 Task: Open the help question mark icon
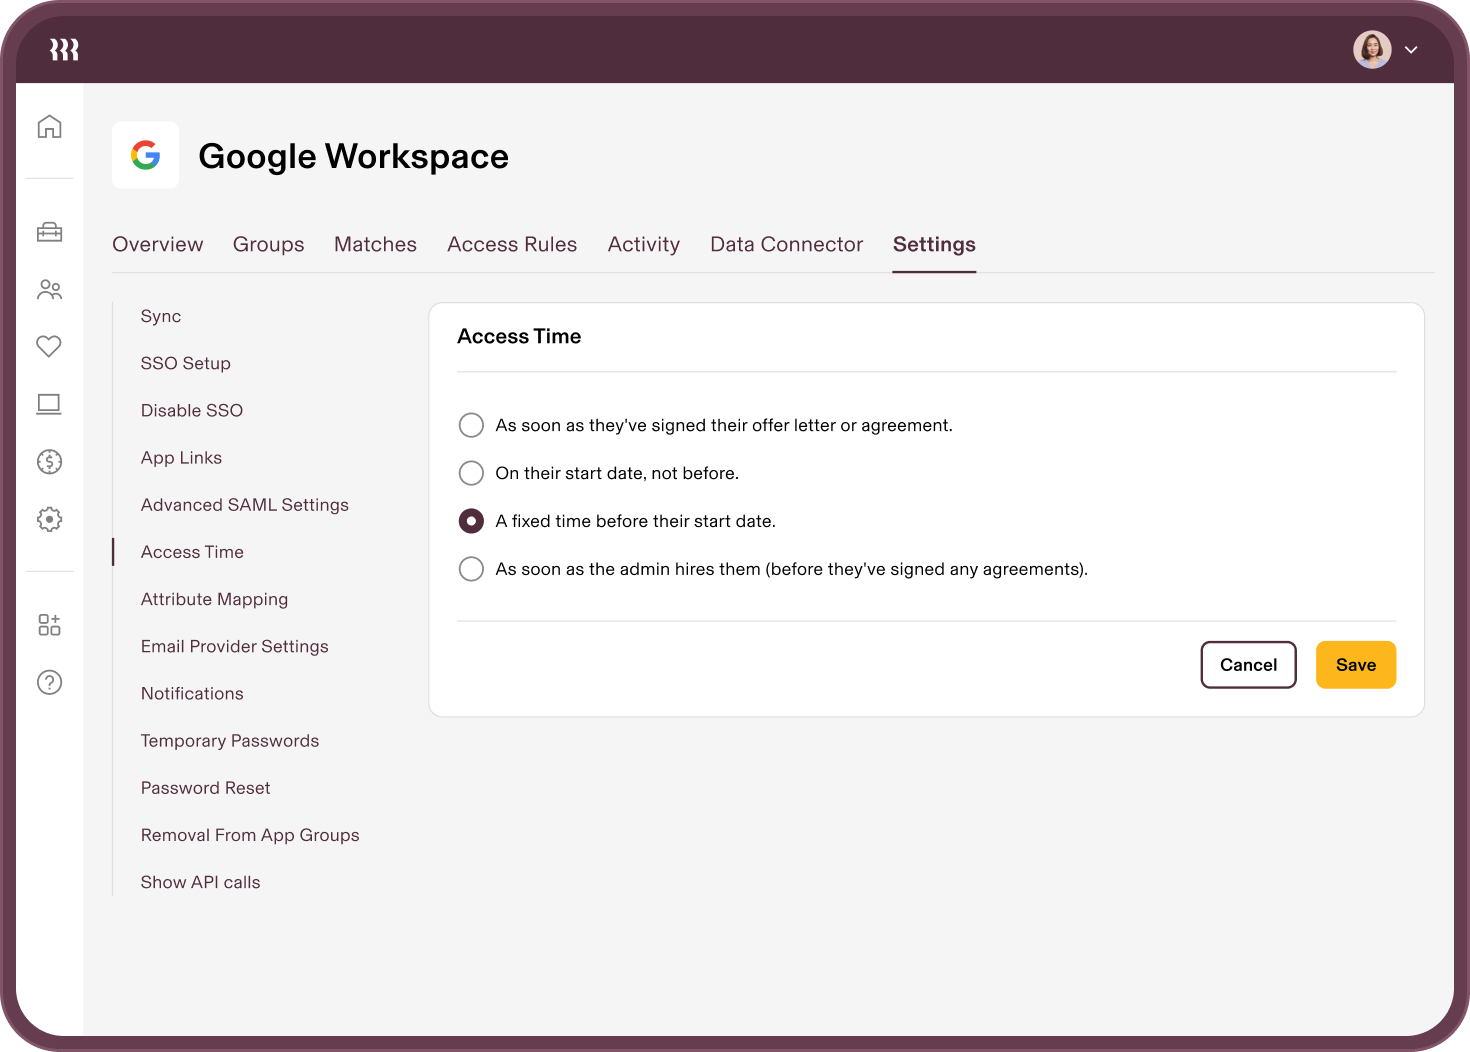pyautogui.click(x=49, y=682)
